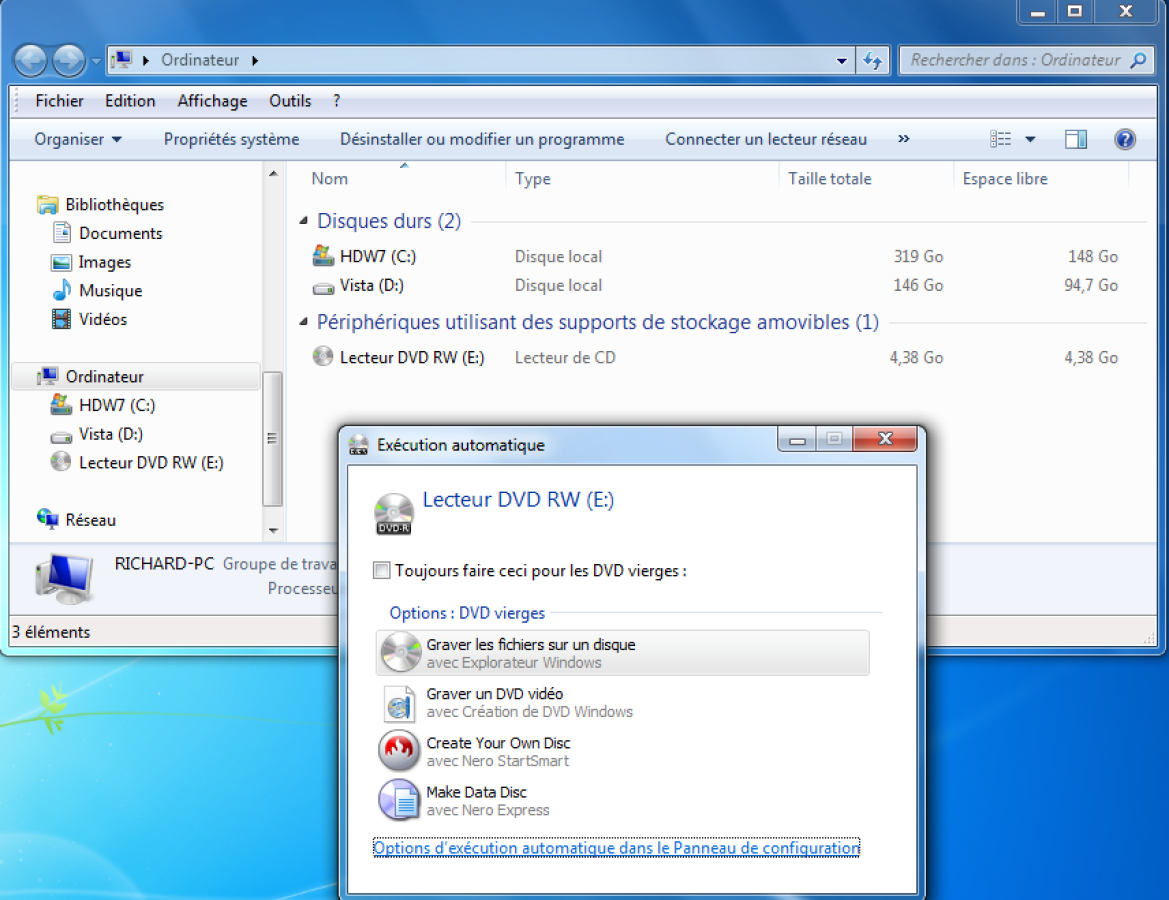This screenshot has height=900, width=1169.
Task: Open the Outils menu
Action: [290, 101]
